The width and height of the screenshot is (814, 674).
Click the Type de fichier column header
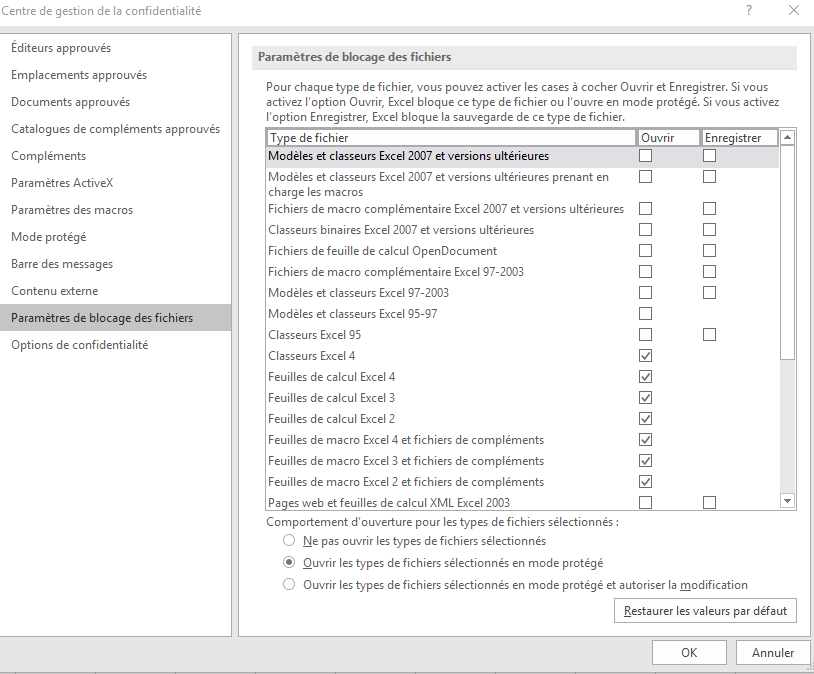[x=451, y=138]
